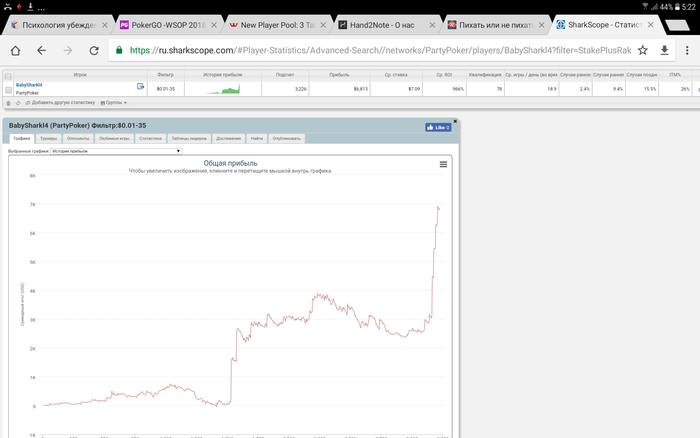Sort by the Ср. ставка column header
The image size is (700, 438).
[396, 75]
